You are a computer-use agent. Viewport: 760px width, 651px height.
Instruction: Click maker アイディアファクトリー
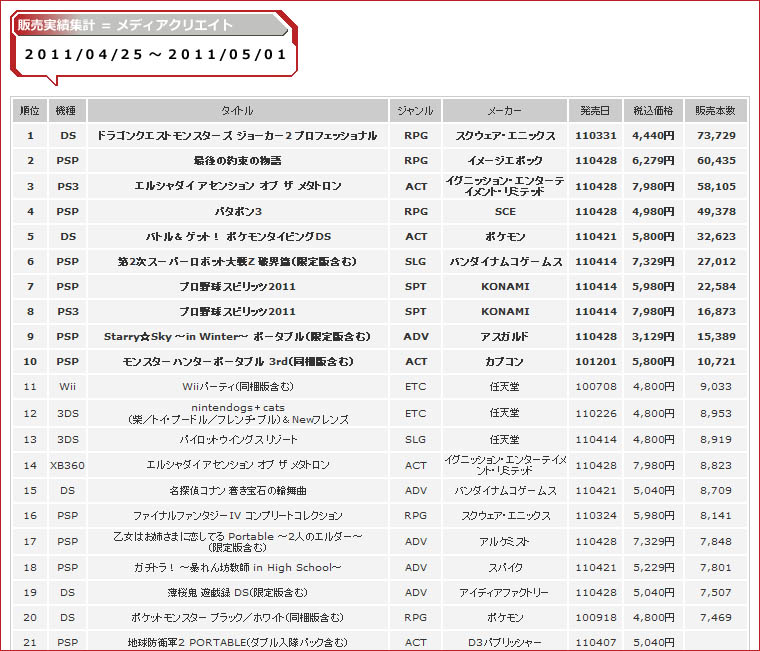pos(504,592)
